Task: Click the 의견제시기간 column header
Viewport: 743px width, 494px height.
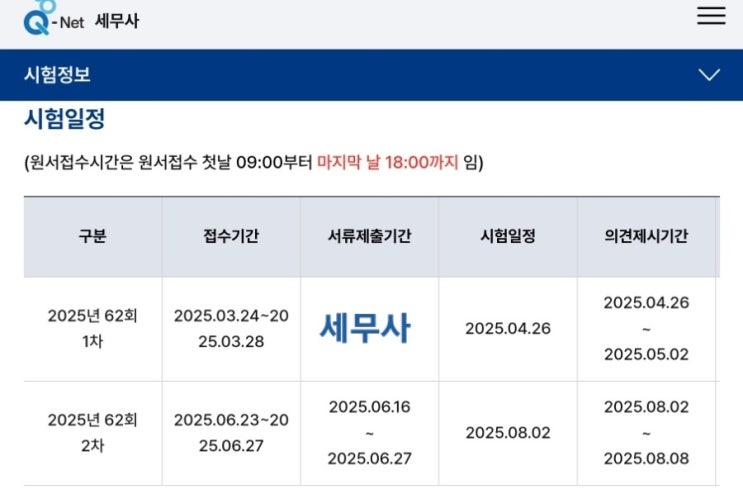Action: click(646, 236)
